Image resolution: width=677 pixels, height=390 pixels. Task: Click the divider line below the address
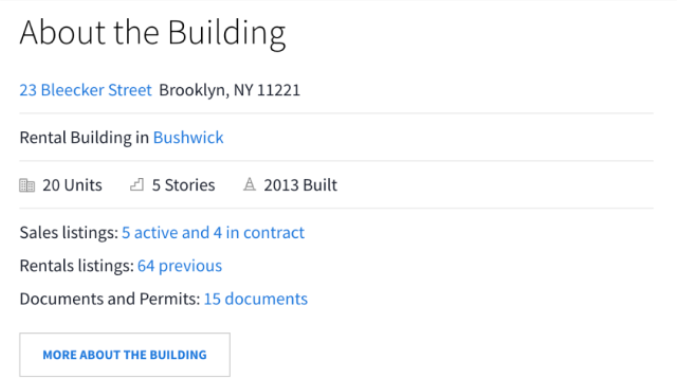[336, 113]
